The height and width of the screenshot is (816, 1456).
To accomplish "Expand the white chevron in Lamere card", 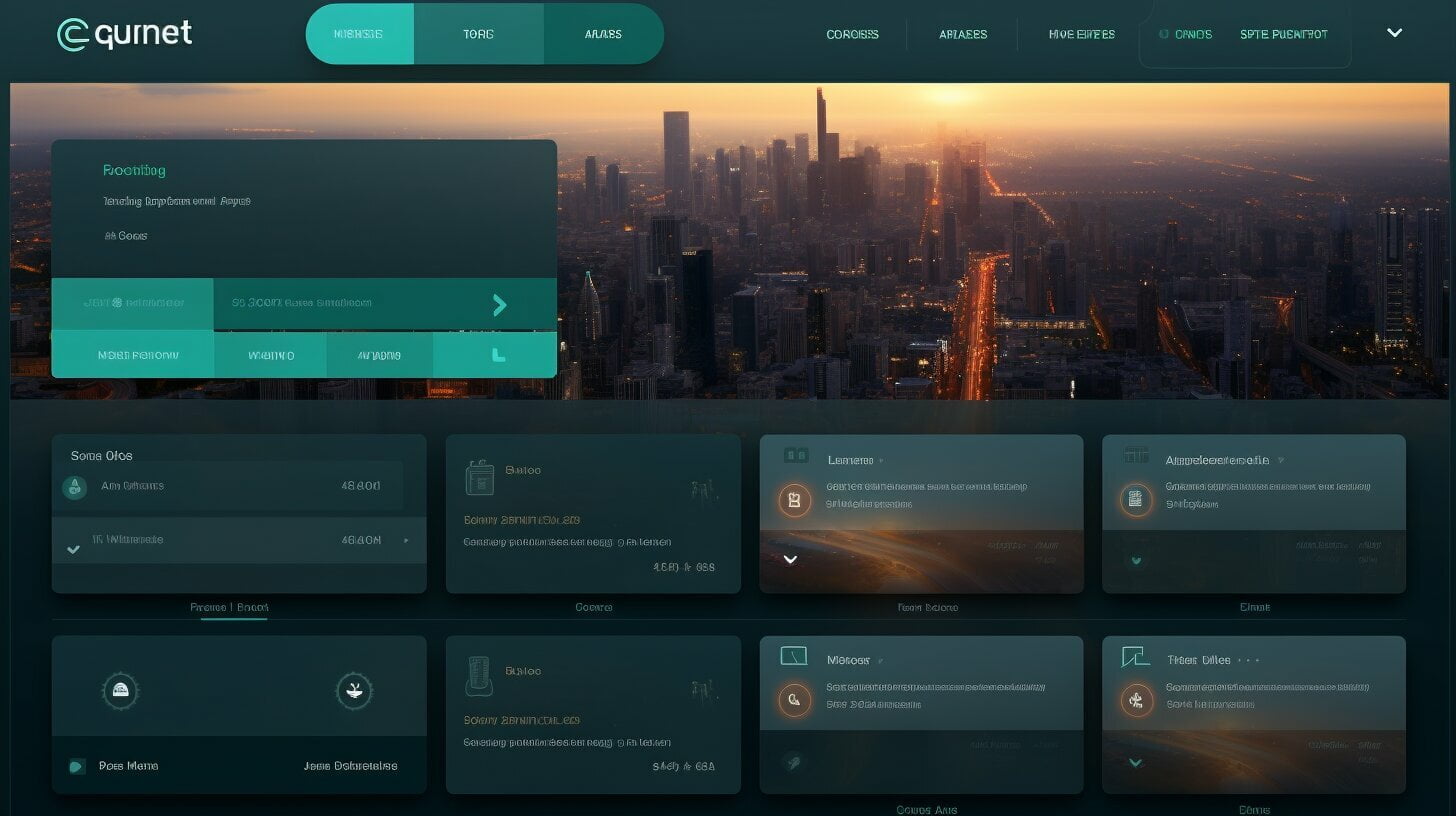I will 790,559.
